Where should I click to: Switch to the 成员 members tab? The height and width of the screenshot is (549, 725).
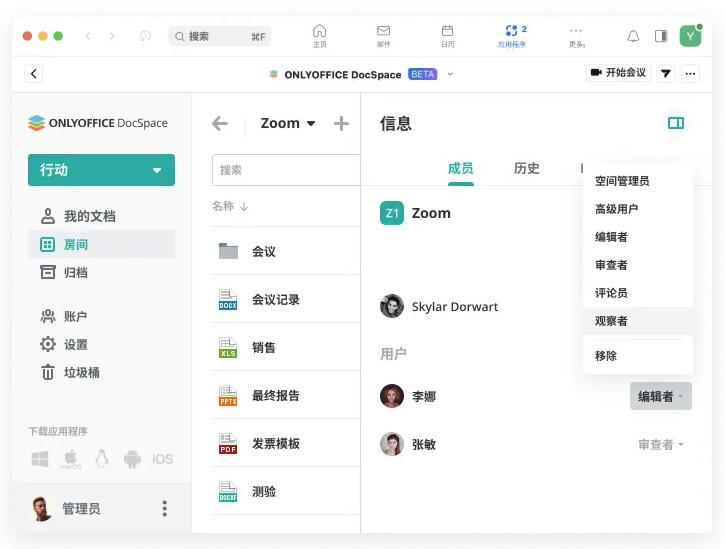pyautogui.click(x=461, y=168)
